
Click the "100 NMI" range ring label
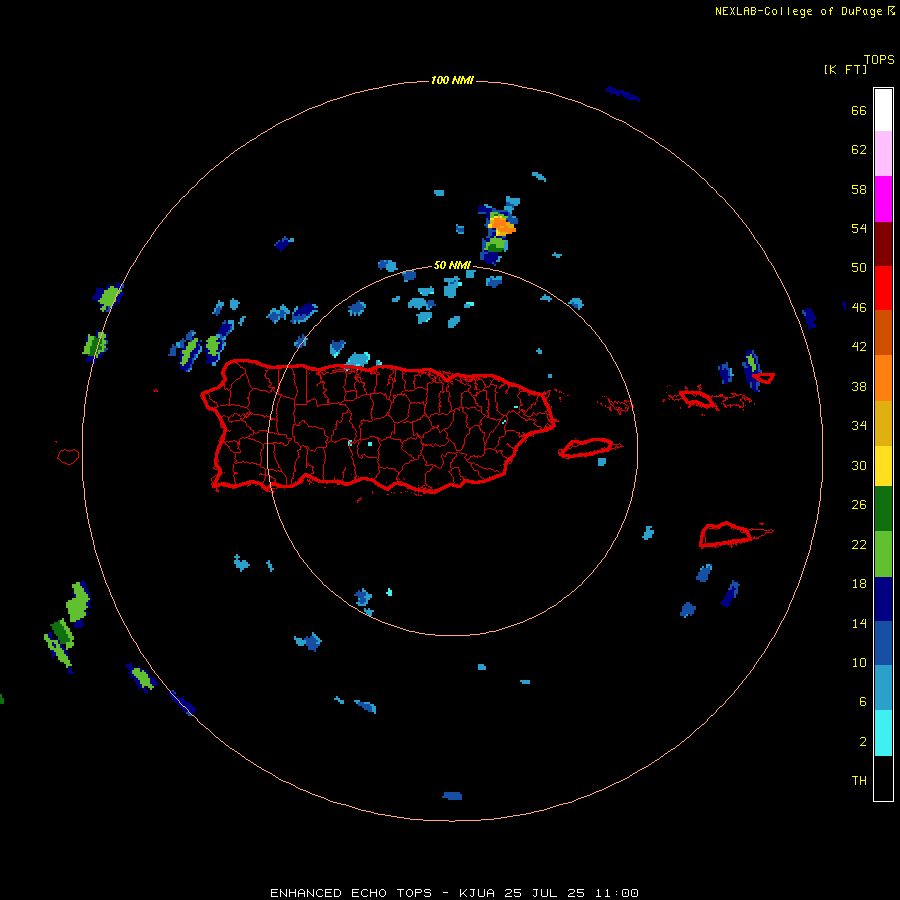click(452, 80)
